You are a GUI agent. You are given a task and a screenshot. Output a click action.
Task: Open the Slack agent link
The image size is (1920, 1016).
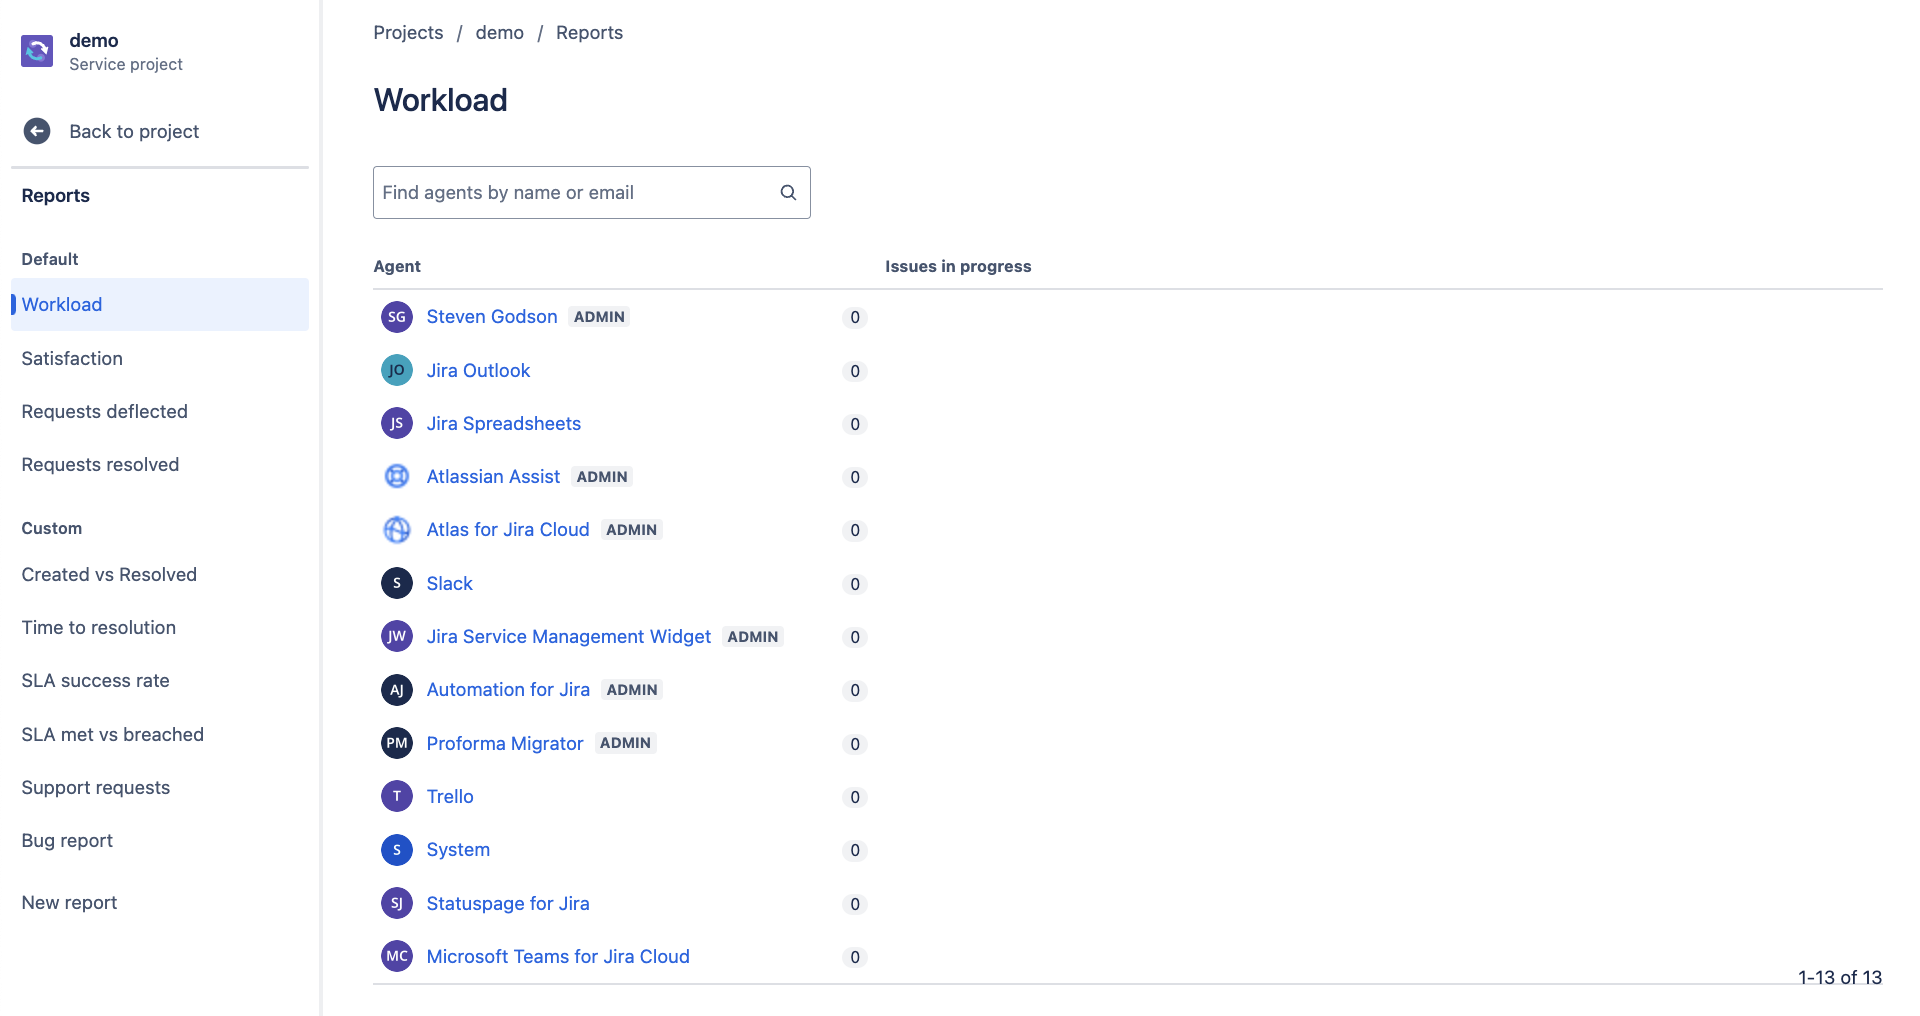(x=449, y=583)
